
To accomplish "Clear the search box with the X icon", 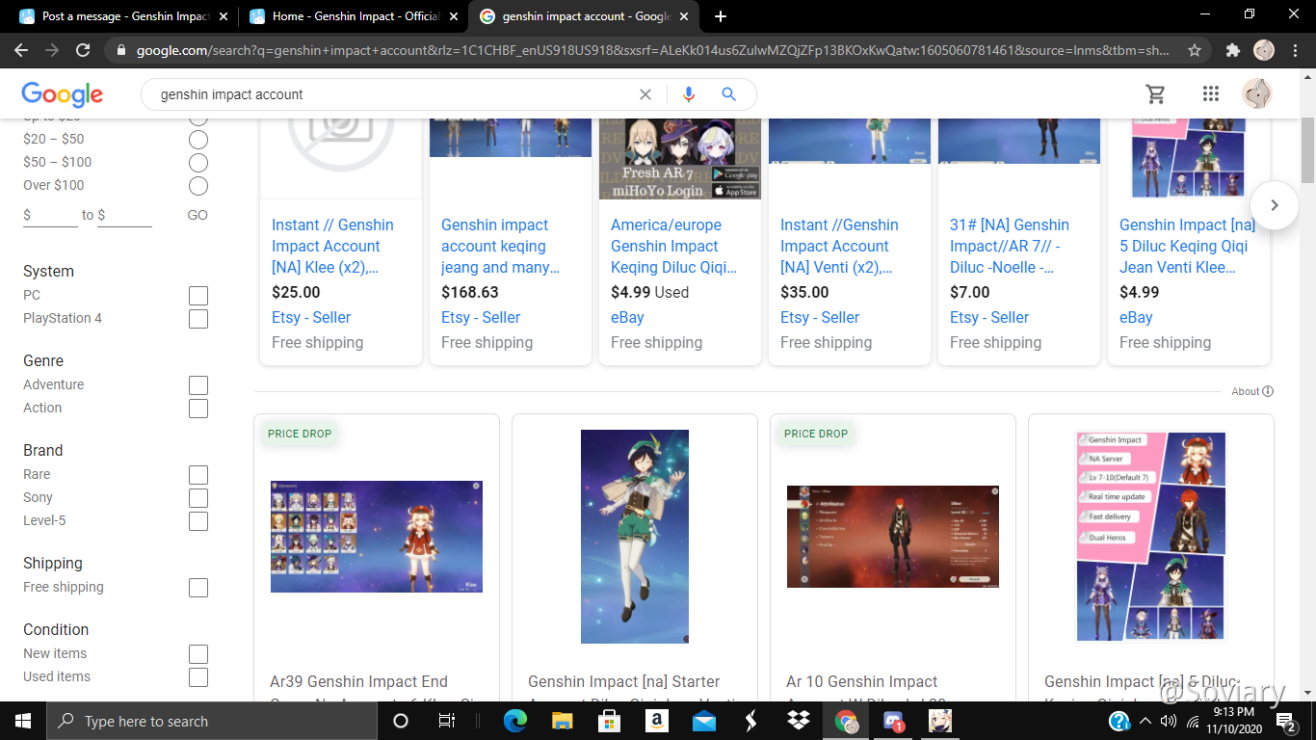I will point(645,94).
